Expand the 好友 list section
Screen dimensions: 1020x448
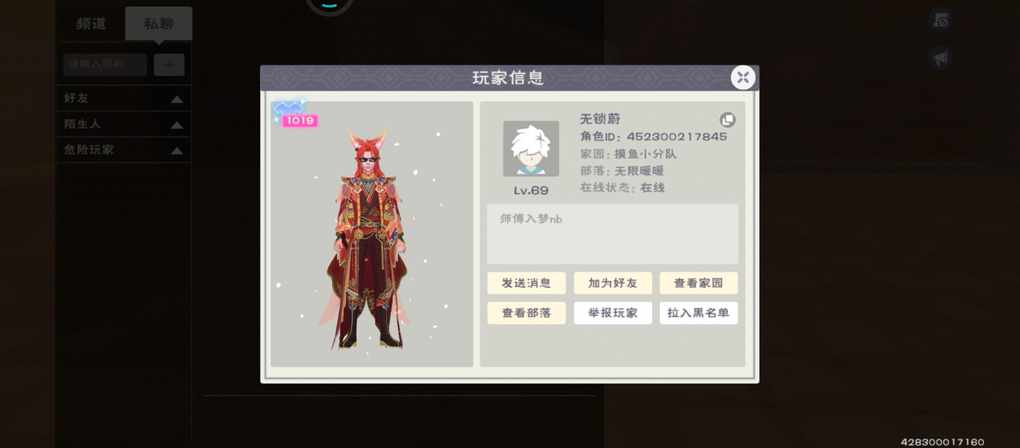[x=124, y=98]
